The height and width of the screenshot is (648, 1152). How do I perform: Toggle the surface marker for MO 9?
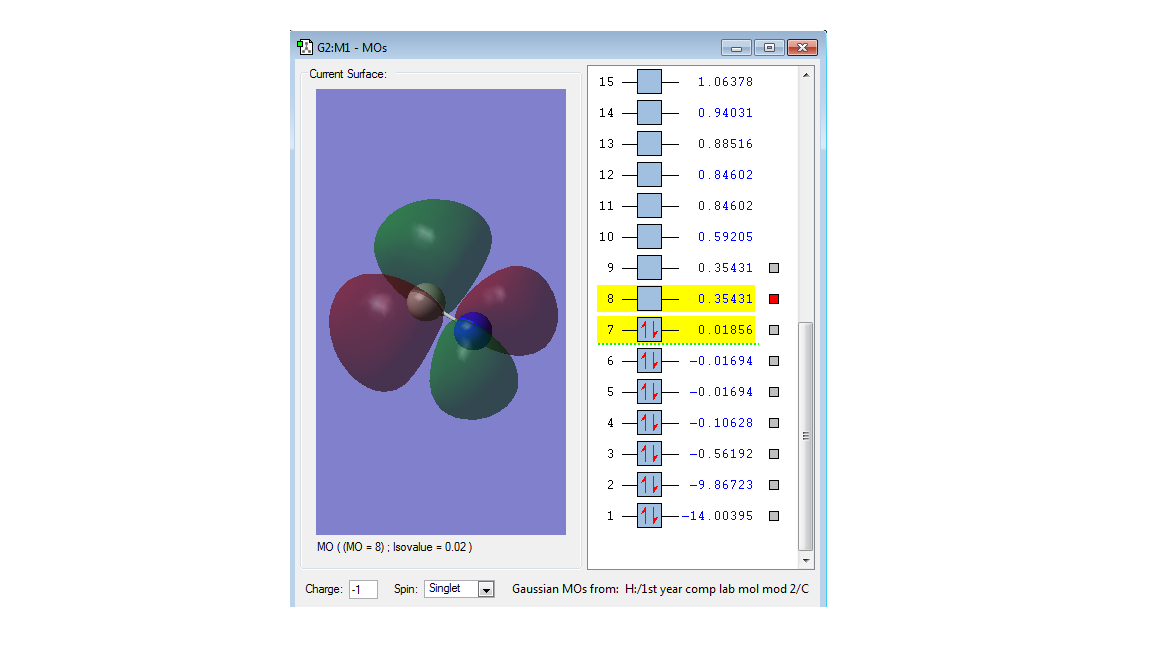774,268
